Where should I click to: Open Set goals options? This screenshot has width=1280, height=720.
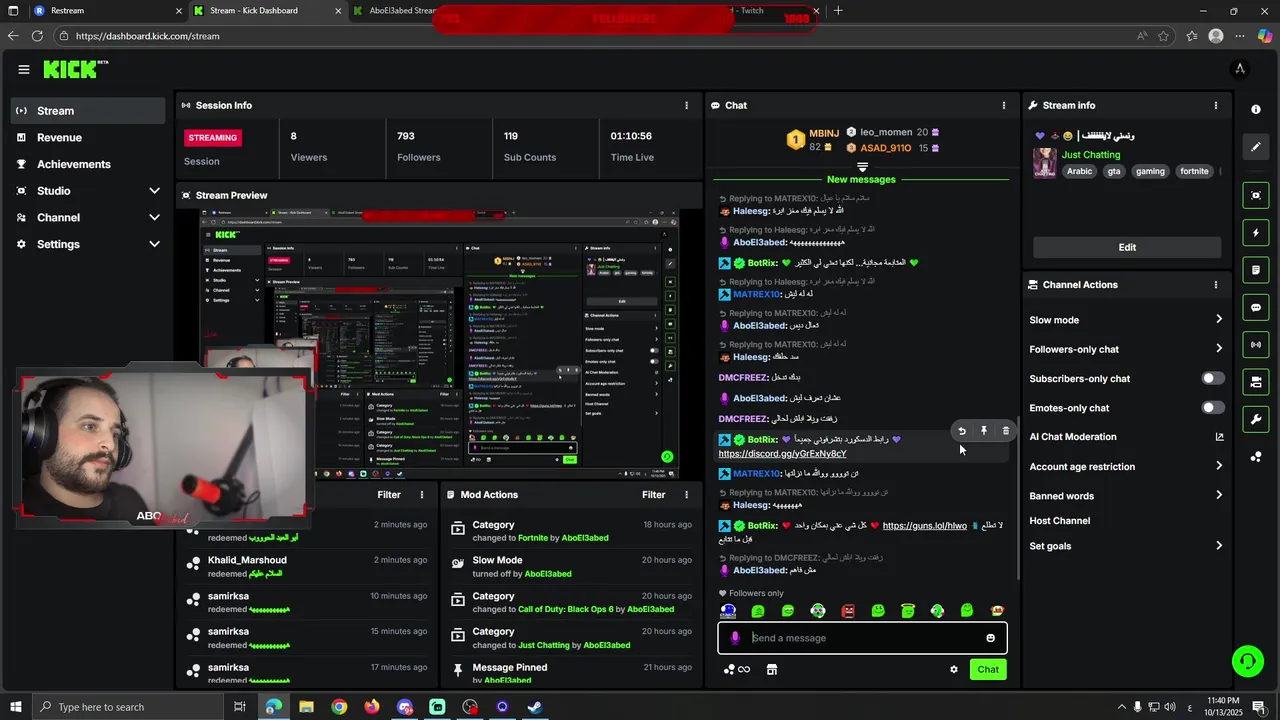coord(1126,546)
